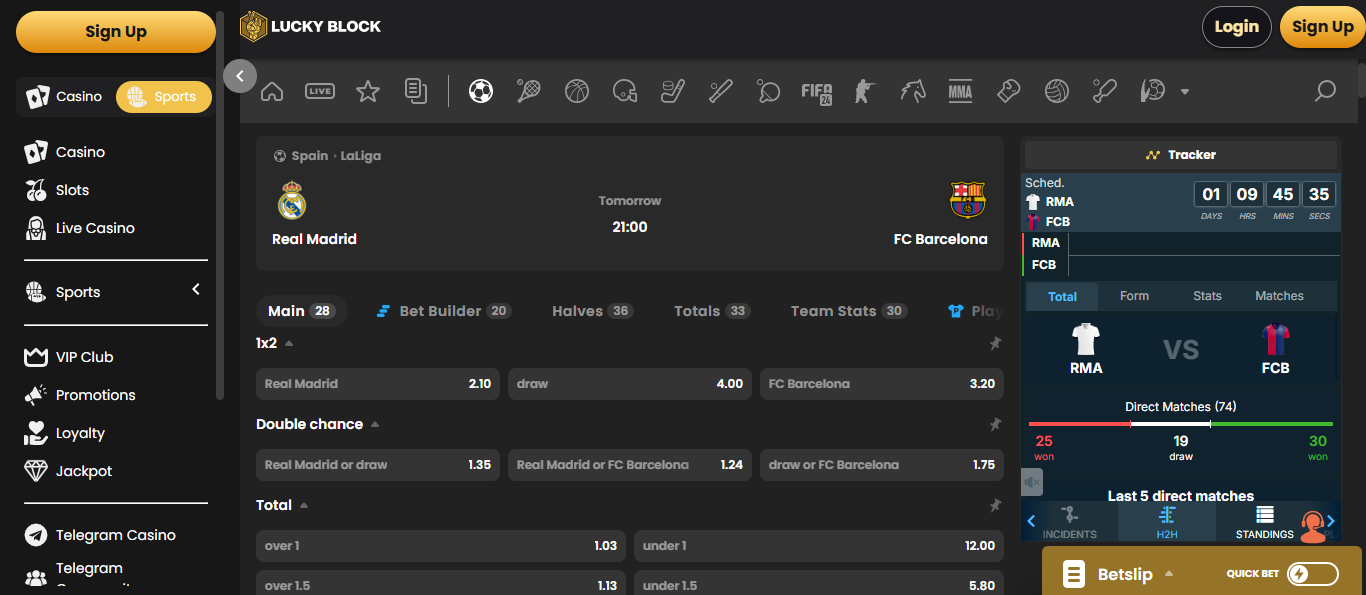Toggle the Quick Bet switch
This screenshot has height=595, width=1366.
pos(1313,574)
